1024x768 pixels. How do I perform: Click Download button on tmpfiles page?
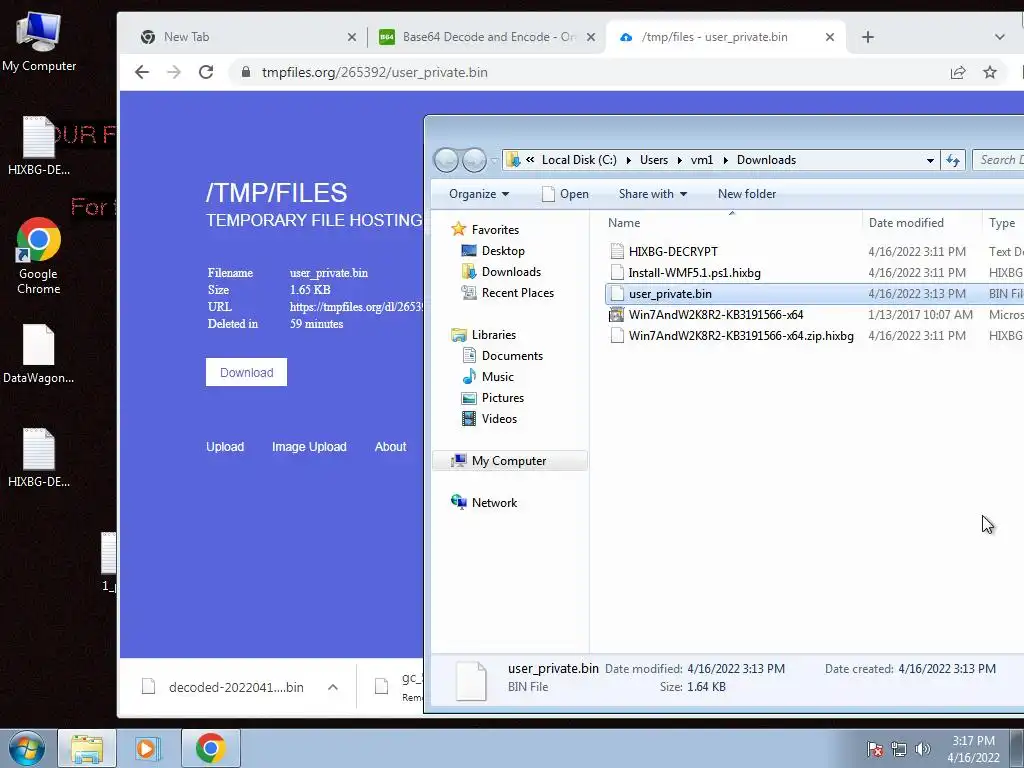pos(246,372)
